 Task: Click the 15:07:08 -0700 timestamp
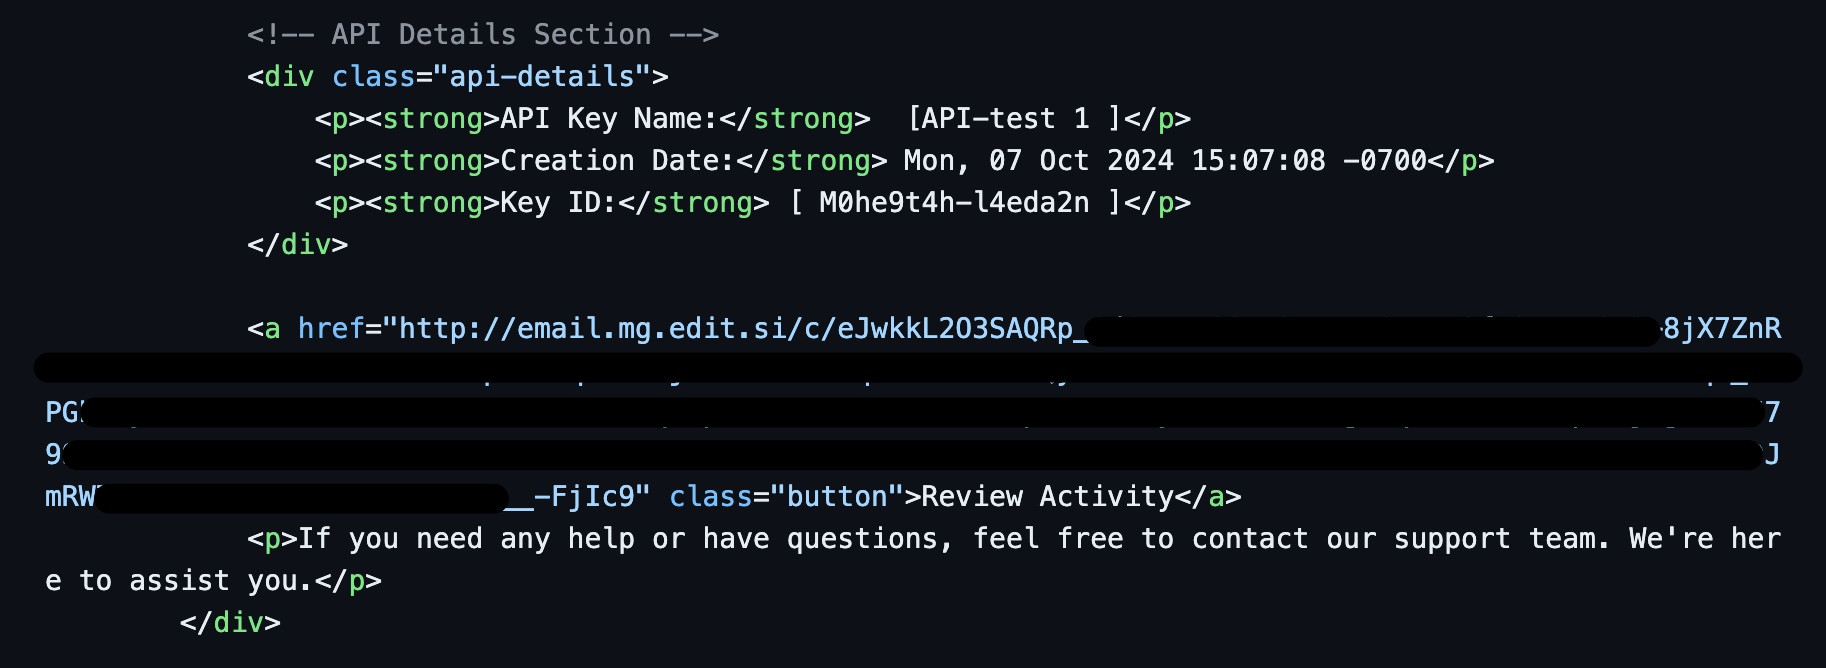[1309, 160]
